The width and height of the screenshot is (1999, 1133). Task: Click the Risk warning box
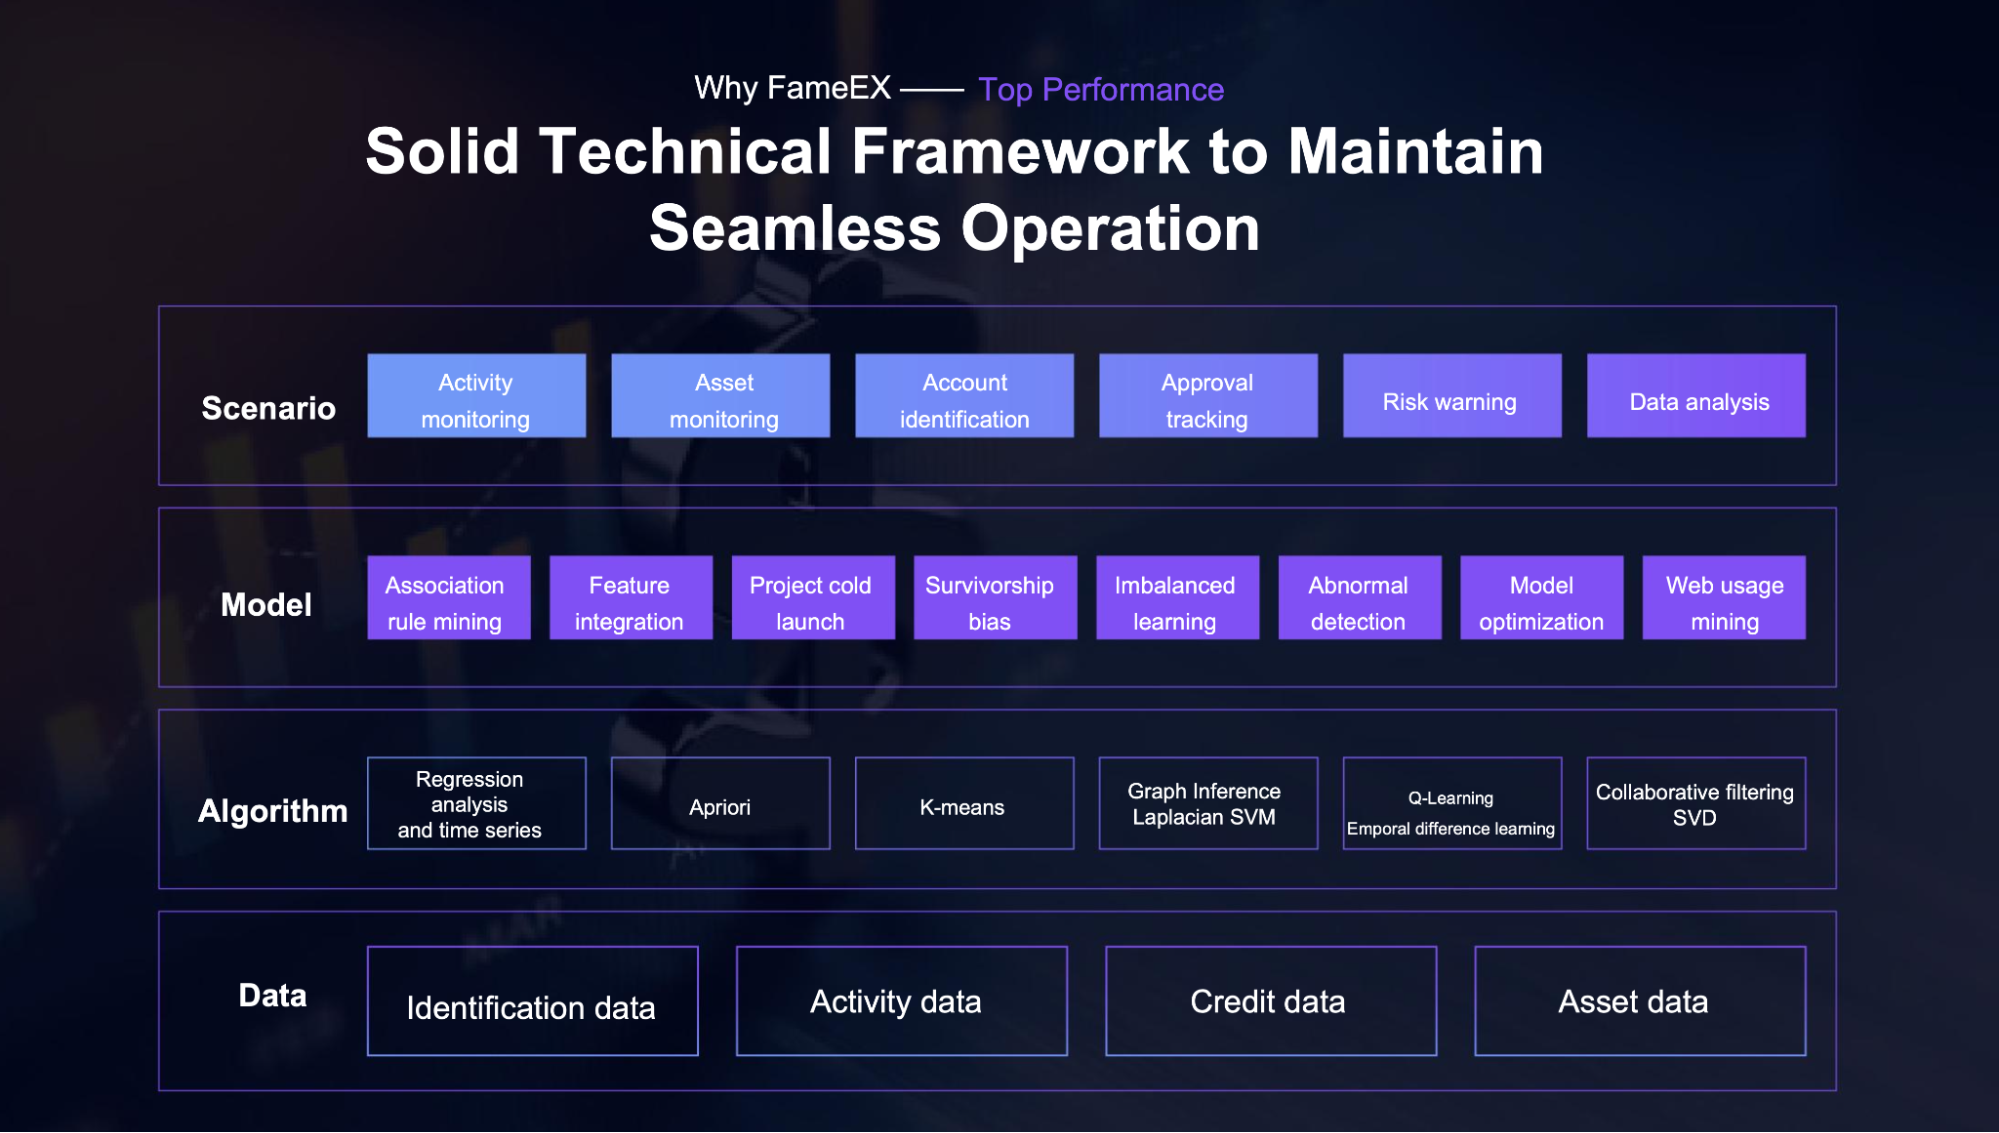click(1452, 395)
